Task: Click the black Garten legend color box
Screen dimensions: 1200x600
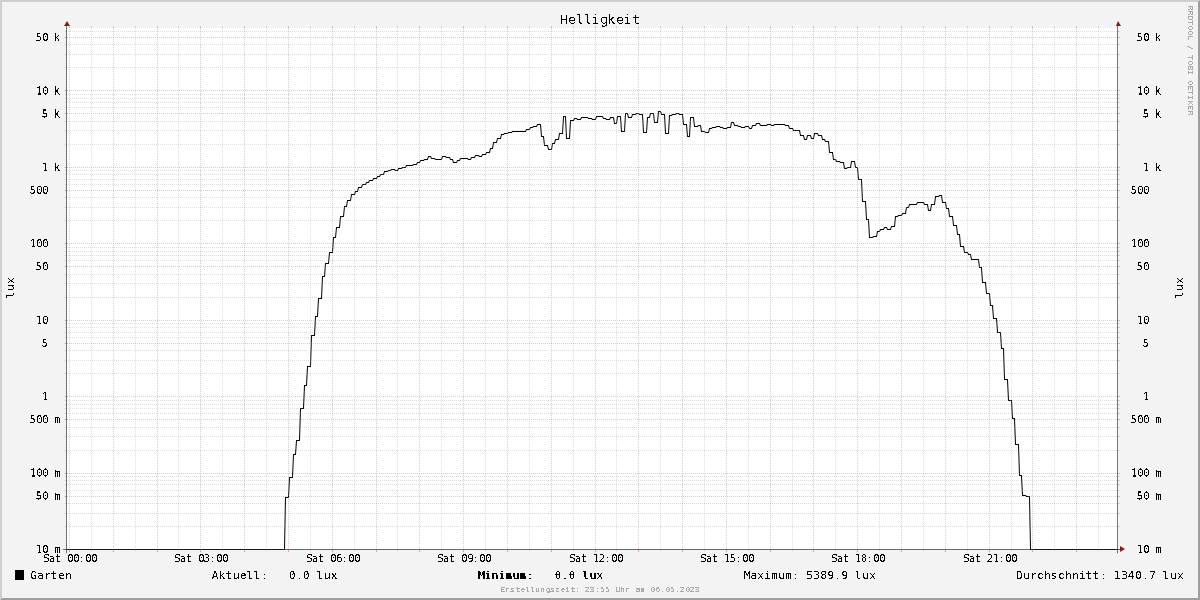Action: coord(19,575)
